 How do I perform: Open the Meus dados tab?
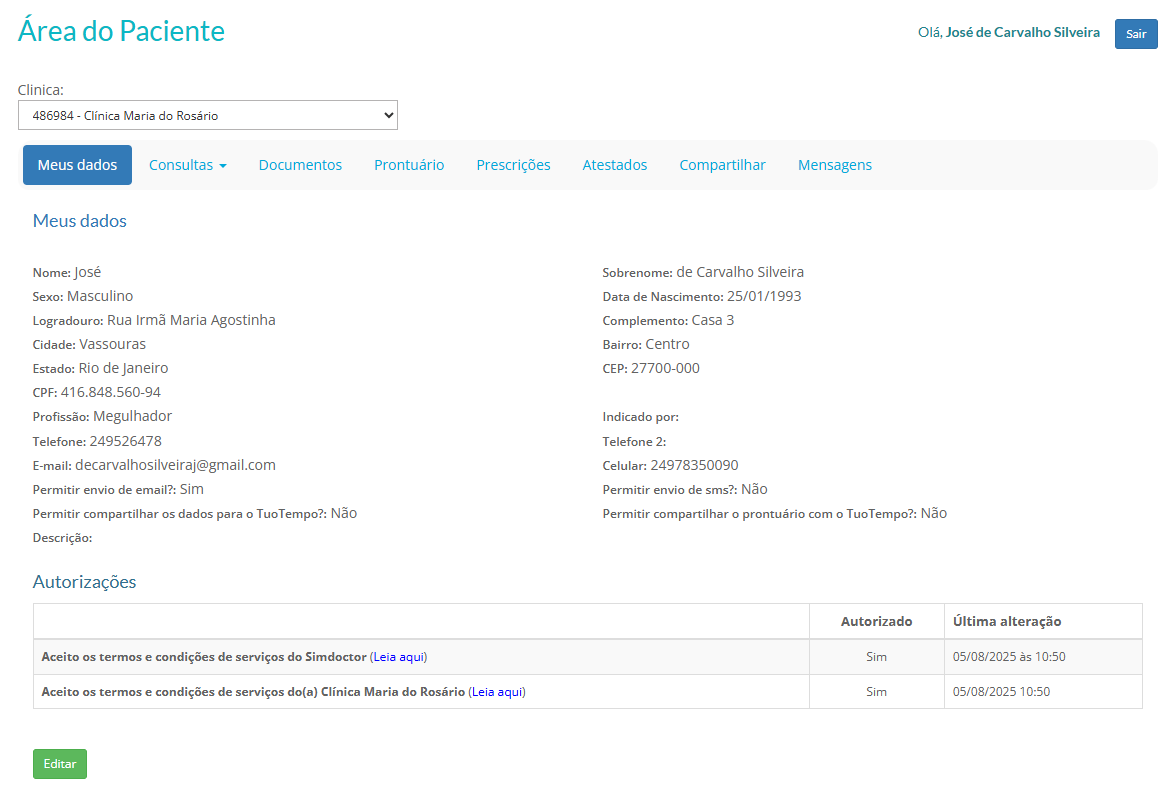pos(77,165)
